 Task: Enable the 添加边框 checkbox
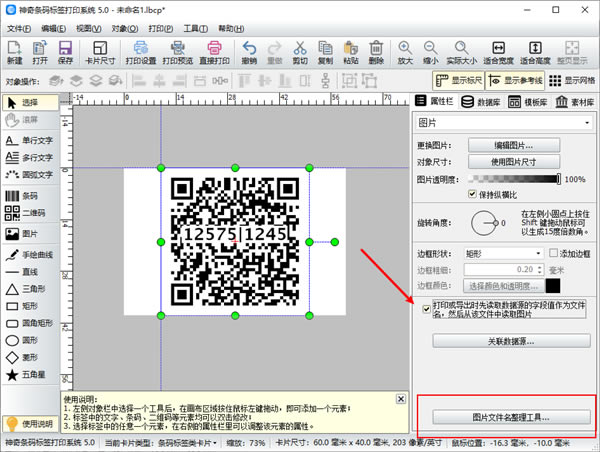(x=553, y=254)
